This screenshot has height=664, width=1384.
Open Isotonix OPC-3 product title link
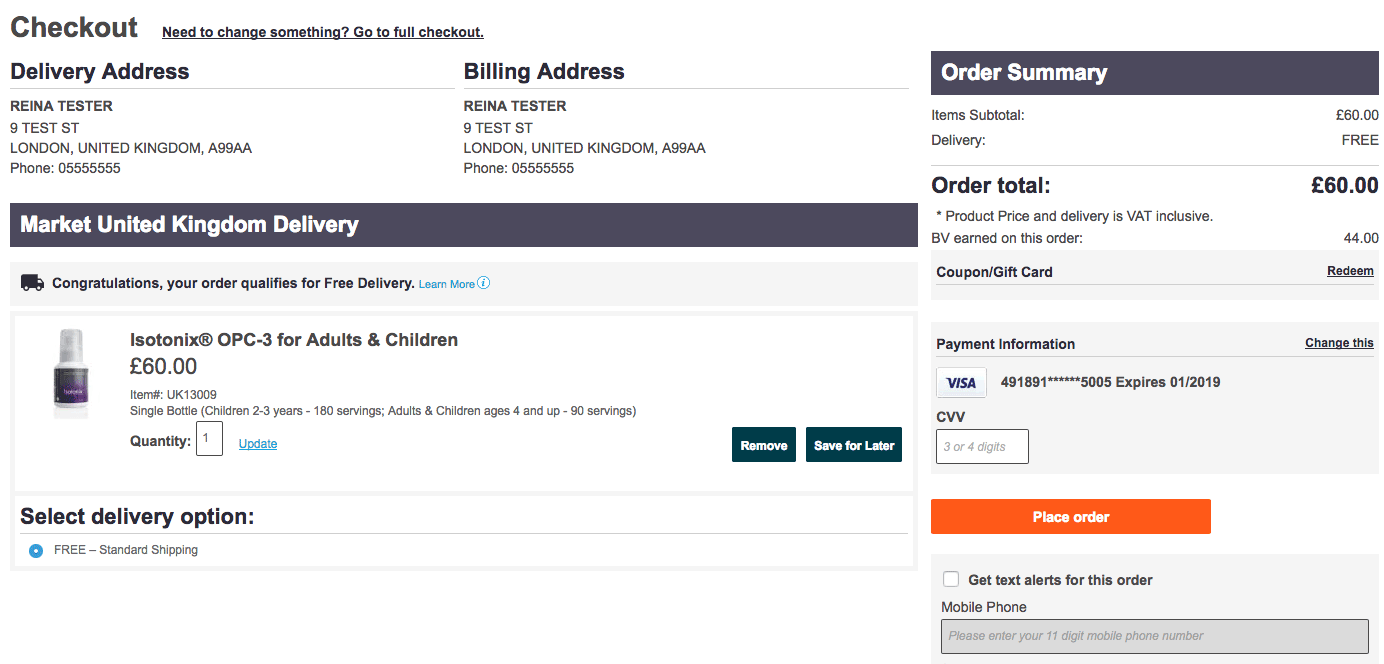(294, 340)
